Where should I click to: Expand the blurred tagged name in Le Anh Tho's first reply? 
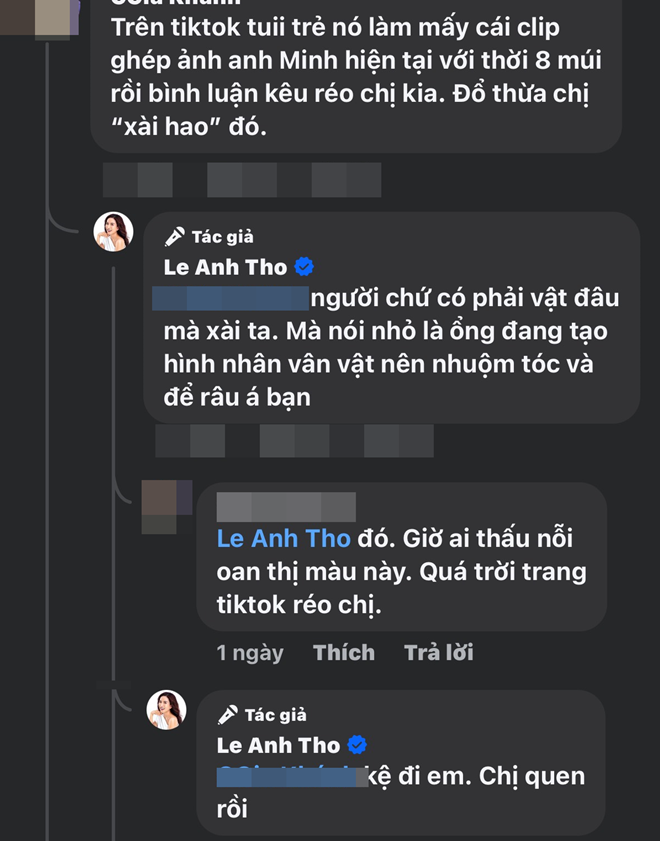point(232,296)
